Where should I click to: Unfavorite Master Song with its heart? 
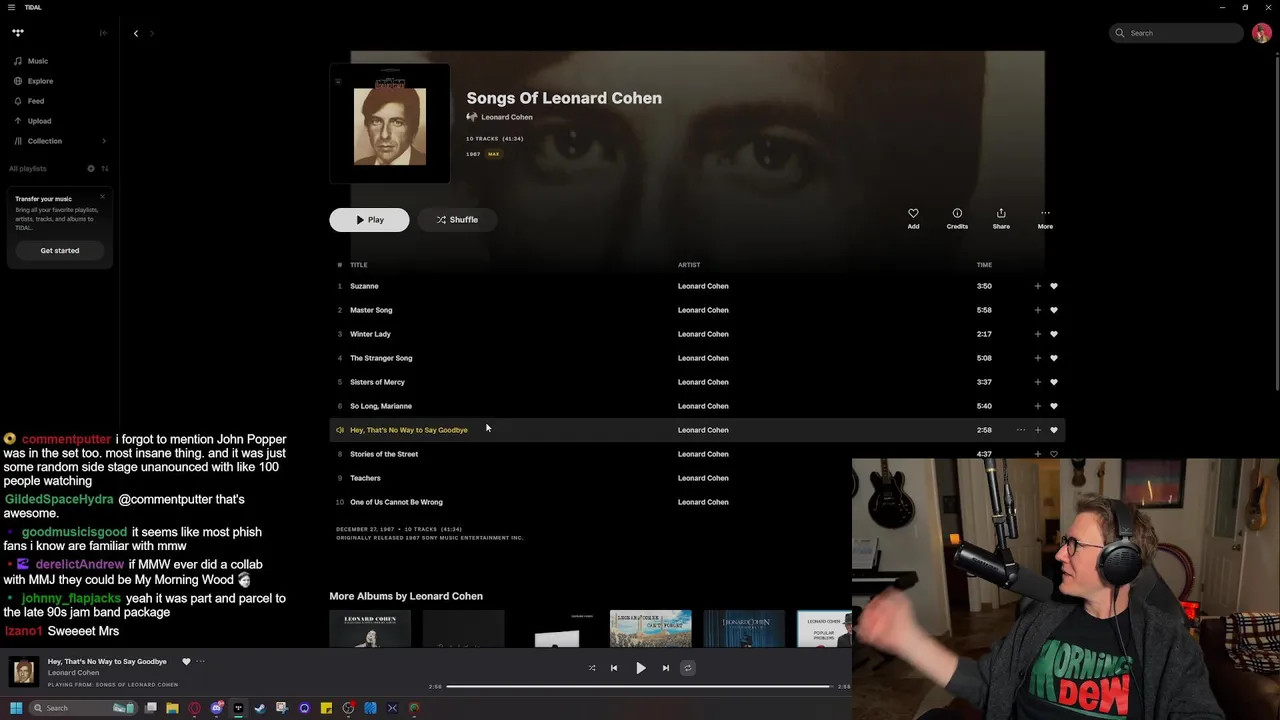[x=1053, y=310]
